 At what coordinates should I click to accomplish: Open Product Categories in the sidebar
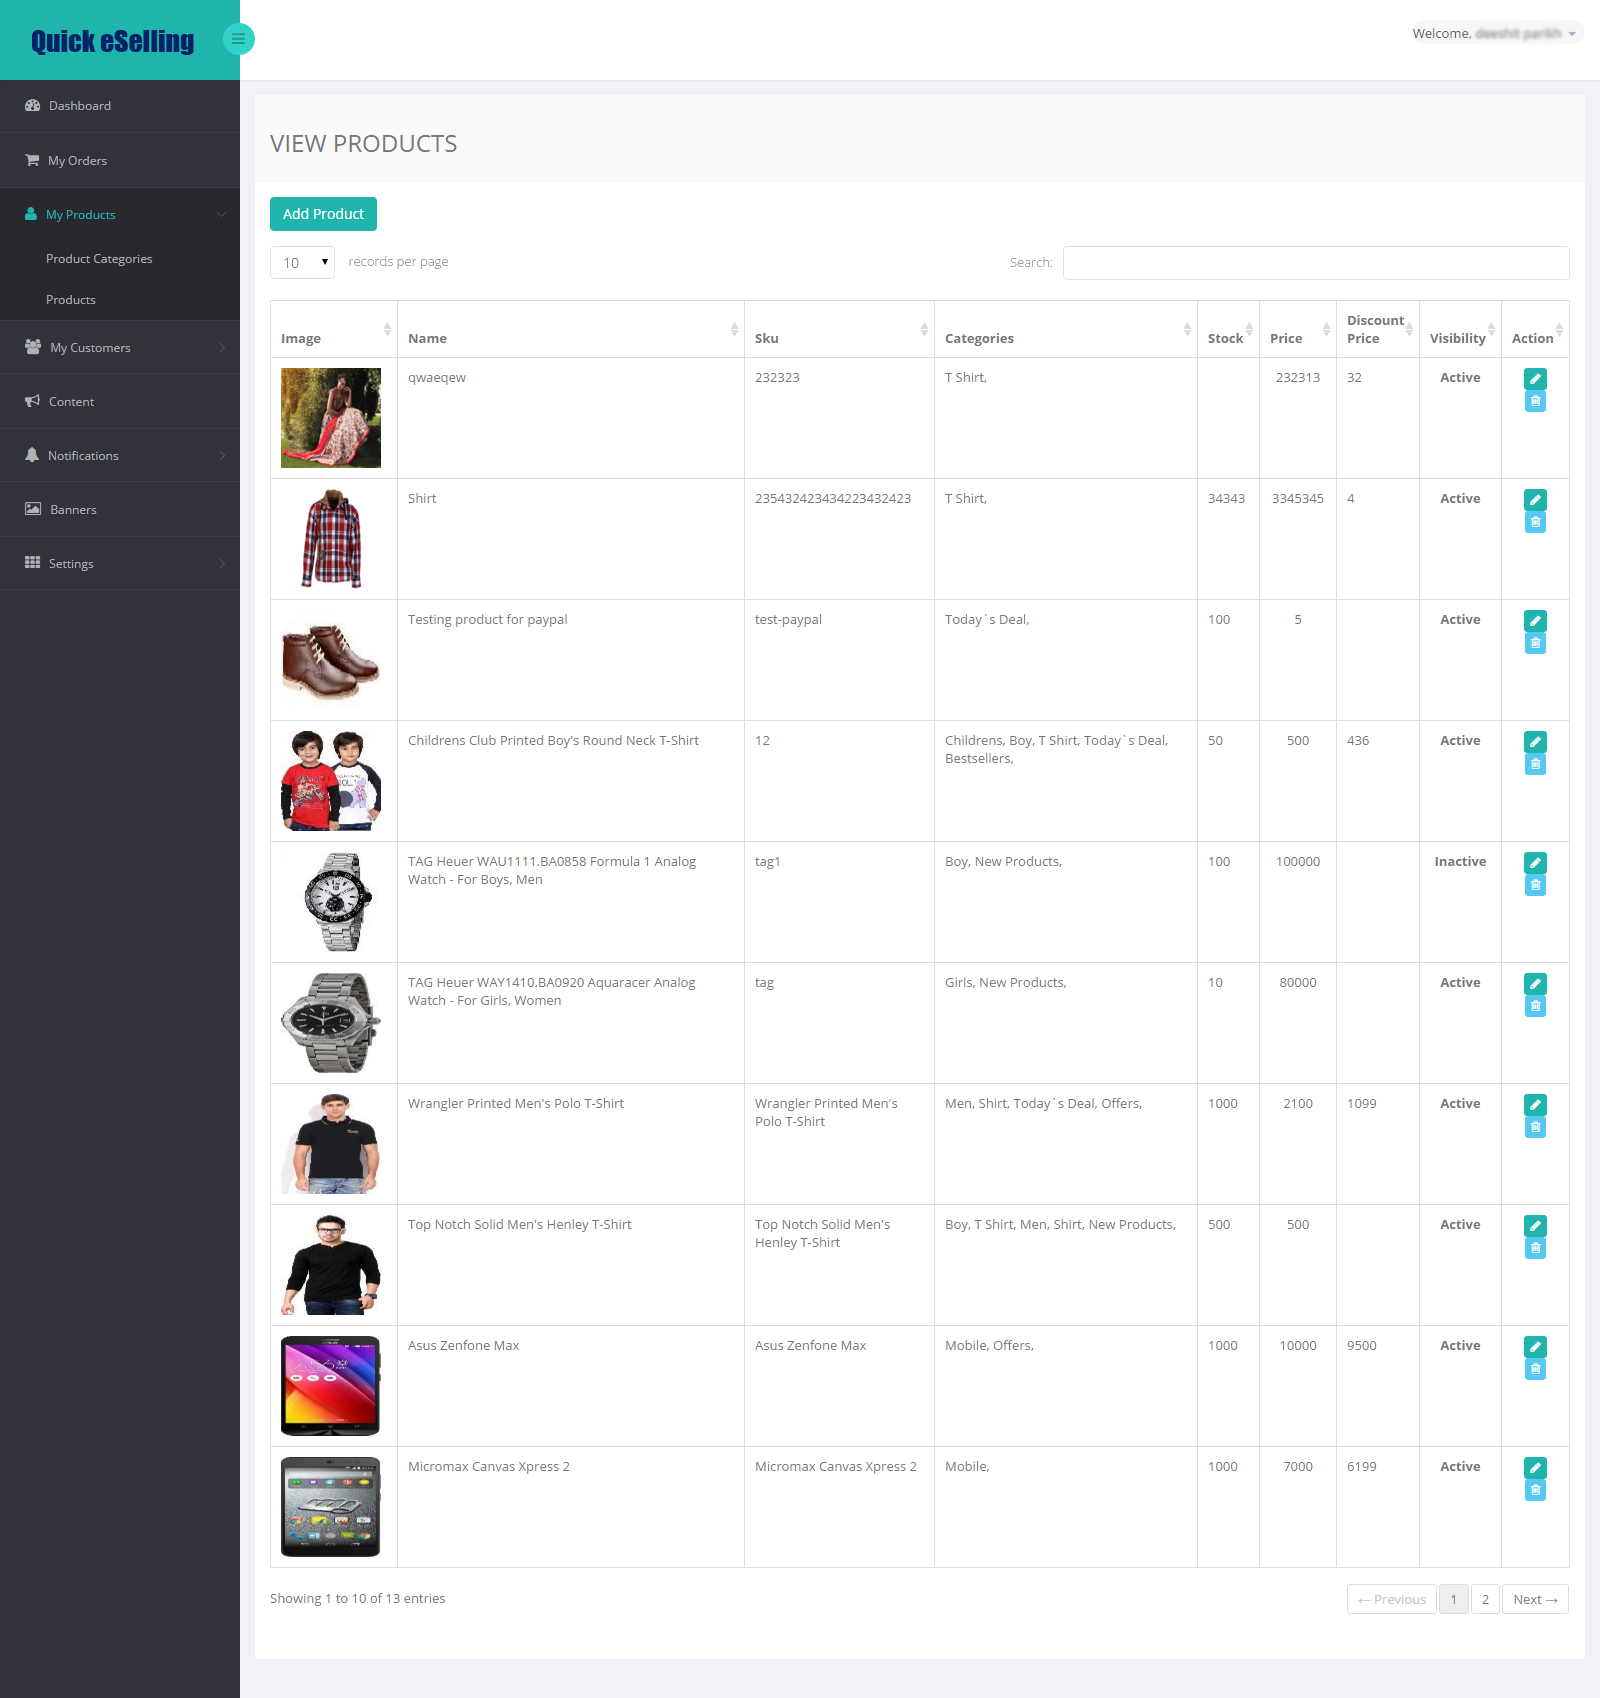(99, 258)
